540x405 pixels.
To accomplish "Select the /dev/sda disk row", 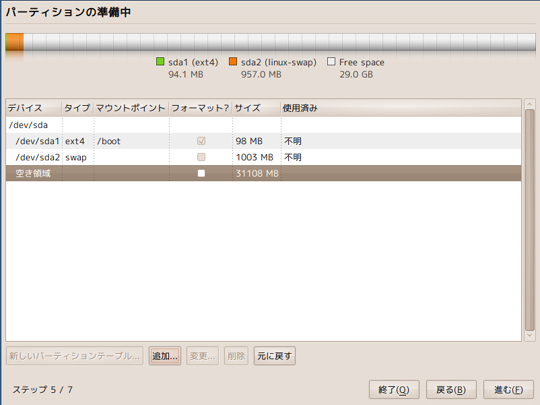I will tap(263, 125).
